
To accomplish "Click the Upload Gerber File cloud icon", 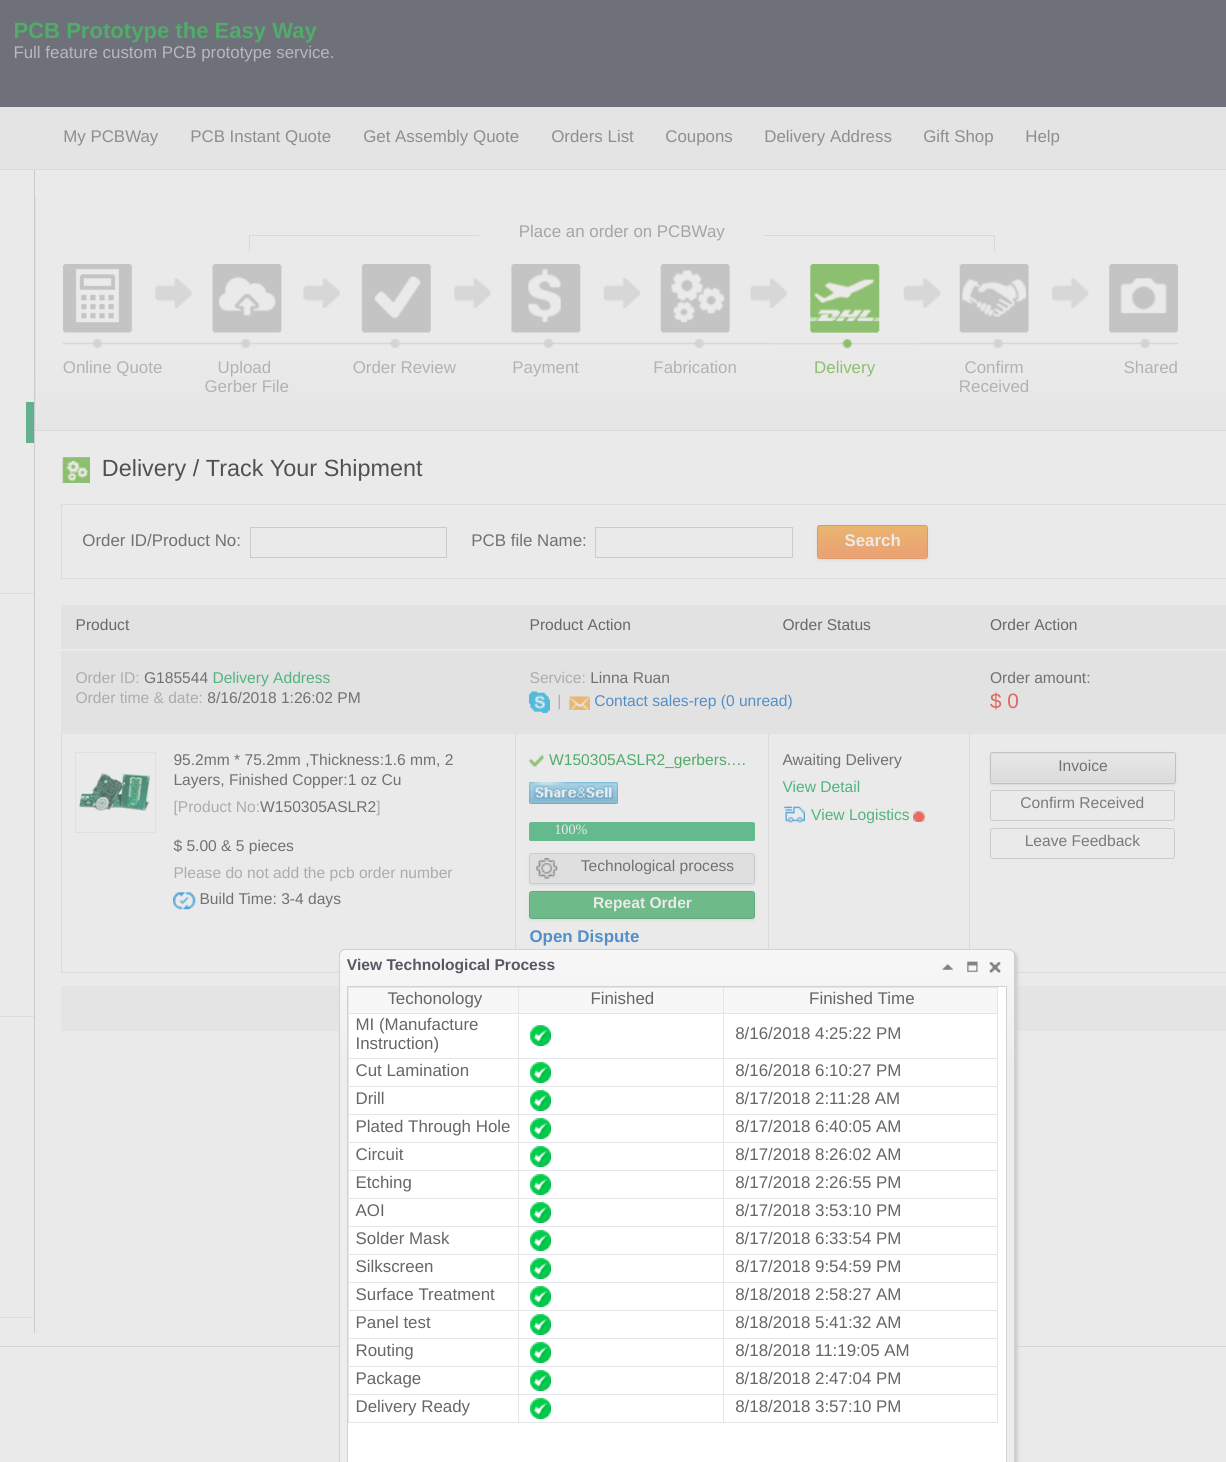I will tap(246, 298).
